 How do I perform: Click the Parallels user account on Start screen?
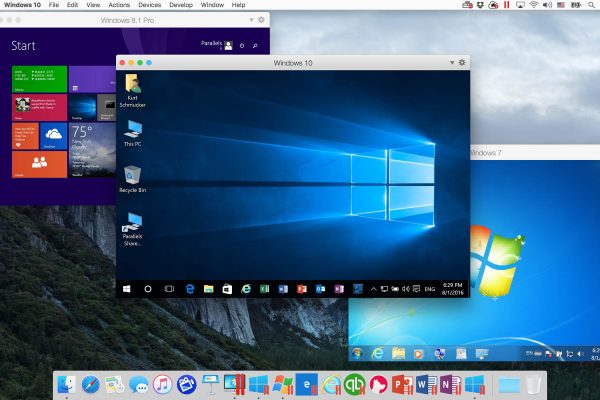217,45
